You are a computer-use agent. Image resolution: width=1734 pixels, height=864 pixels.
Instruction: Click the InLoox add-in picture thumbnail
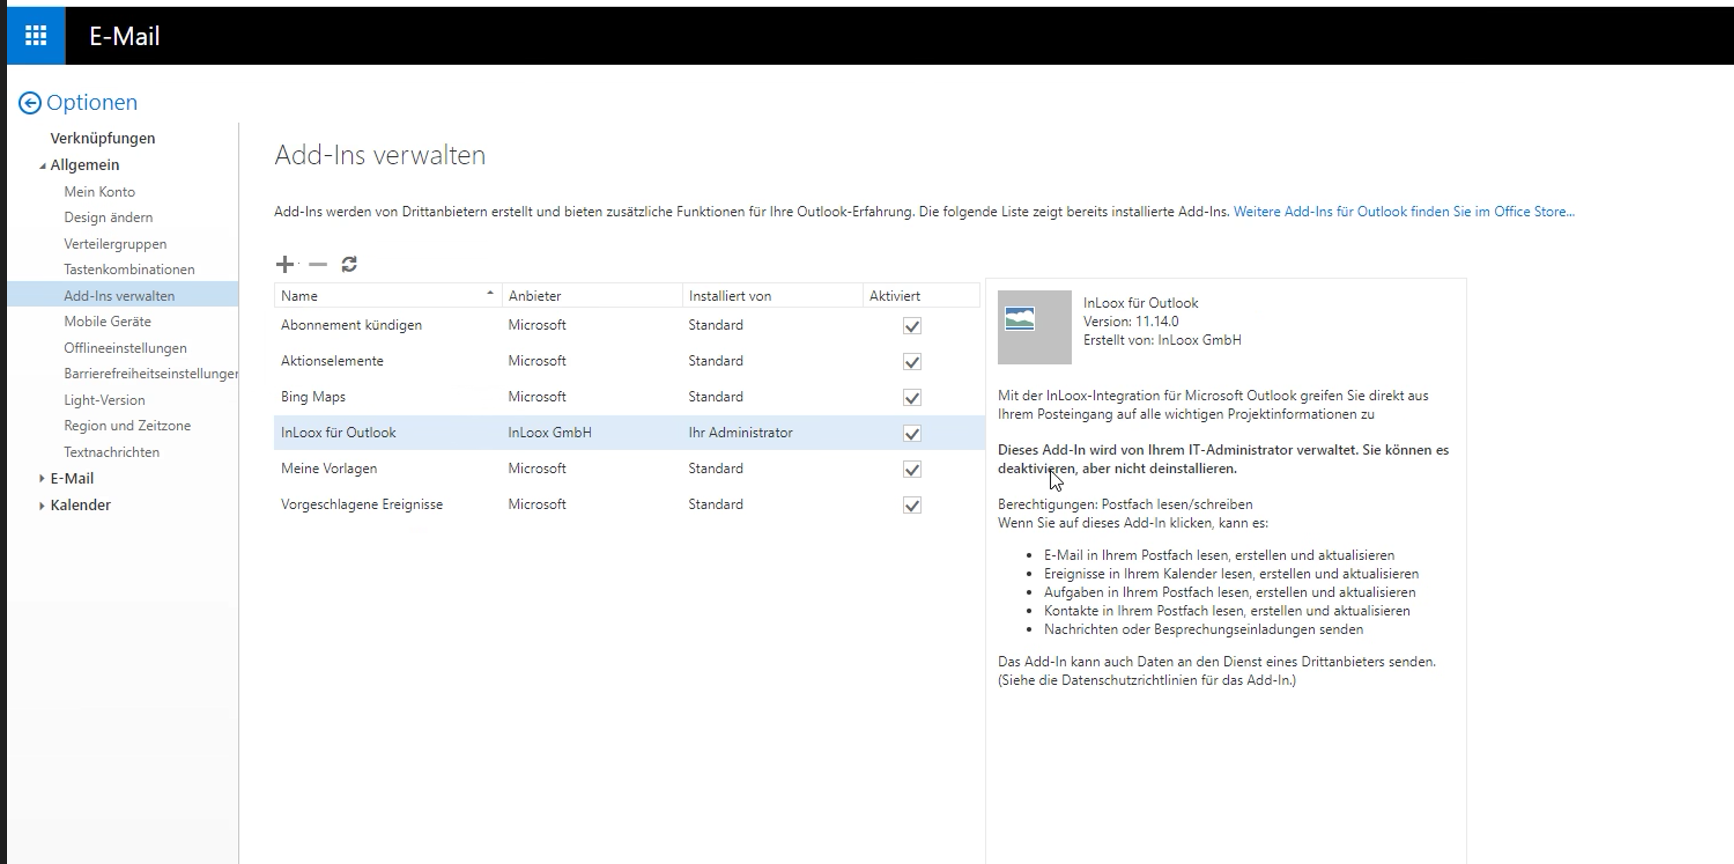[1034, 327]
